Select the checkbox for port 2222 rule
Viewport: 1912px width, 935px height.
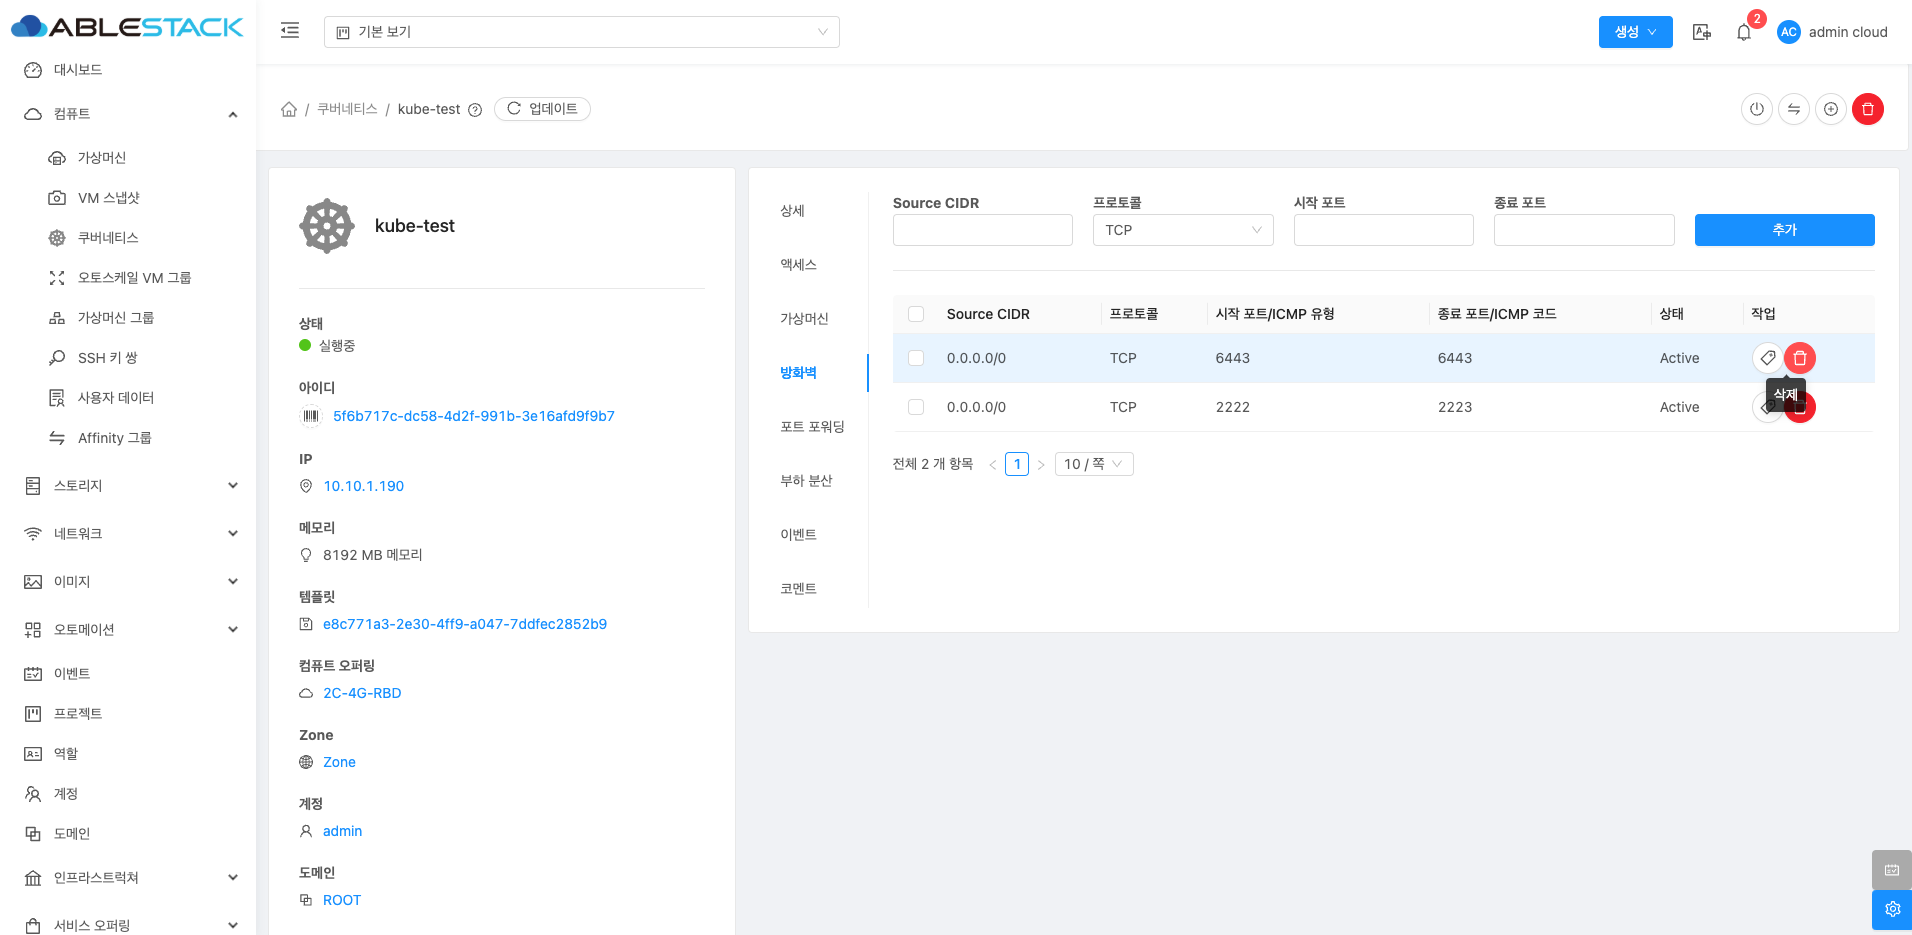[916, 407]
